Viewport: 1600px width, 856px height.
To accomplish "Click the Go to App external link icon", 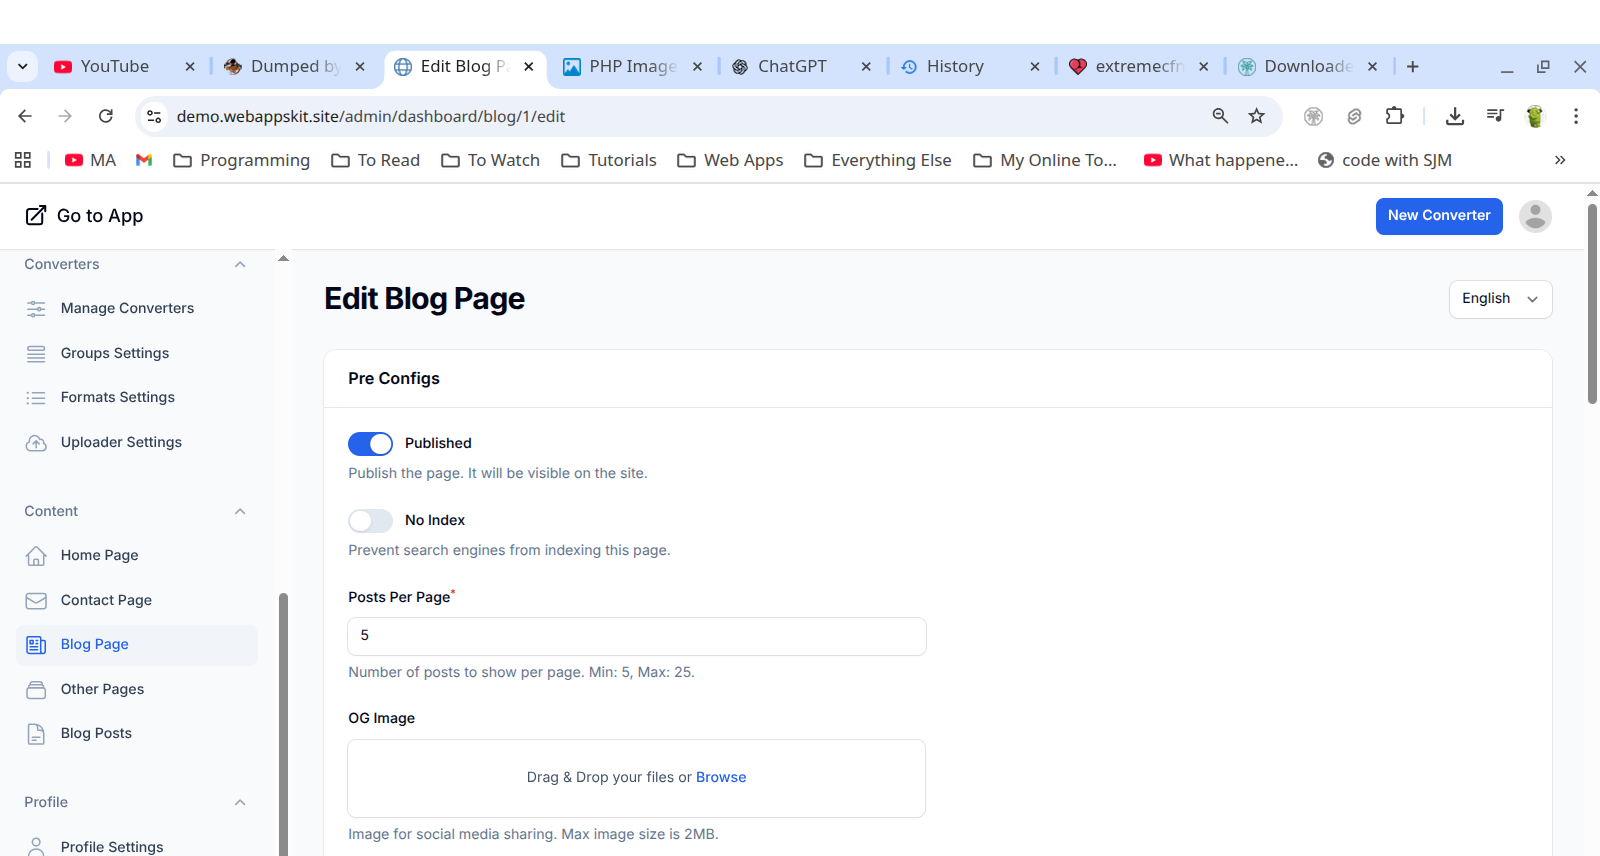I will click(x=36, y=216).
